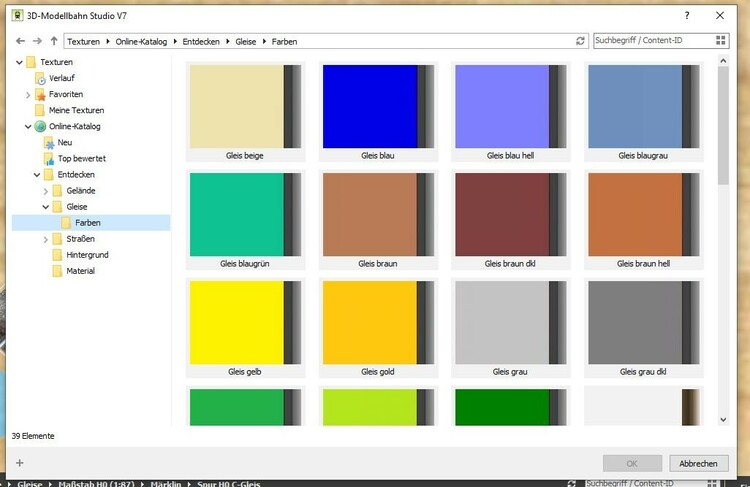Collapse the Gleise tree folder
The width and height of the screenshot is (750, 487).
(45, 206)
